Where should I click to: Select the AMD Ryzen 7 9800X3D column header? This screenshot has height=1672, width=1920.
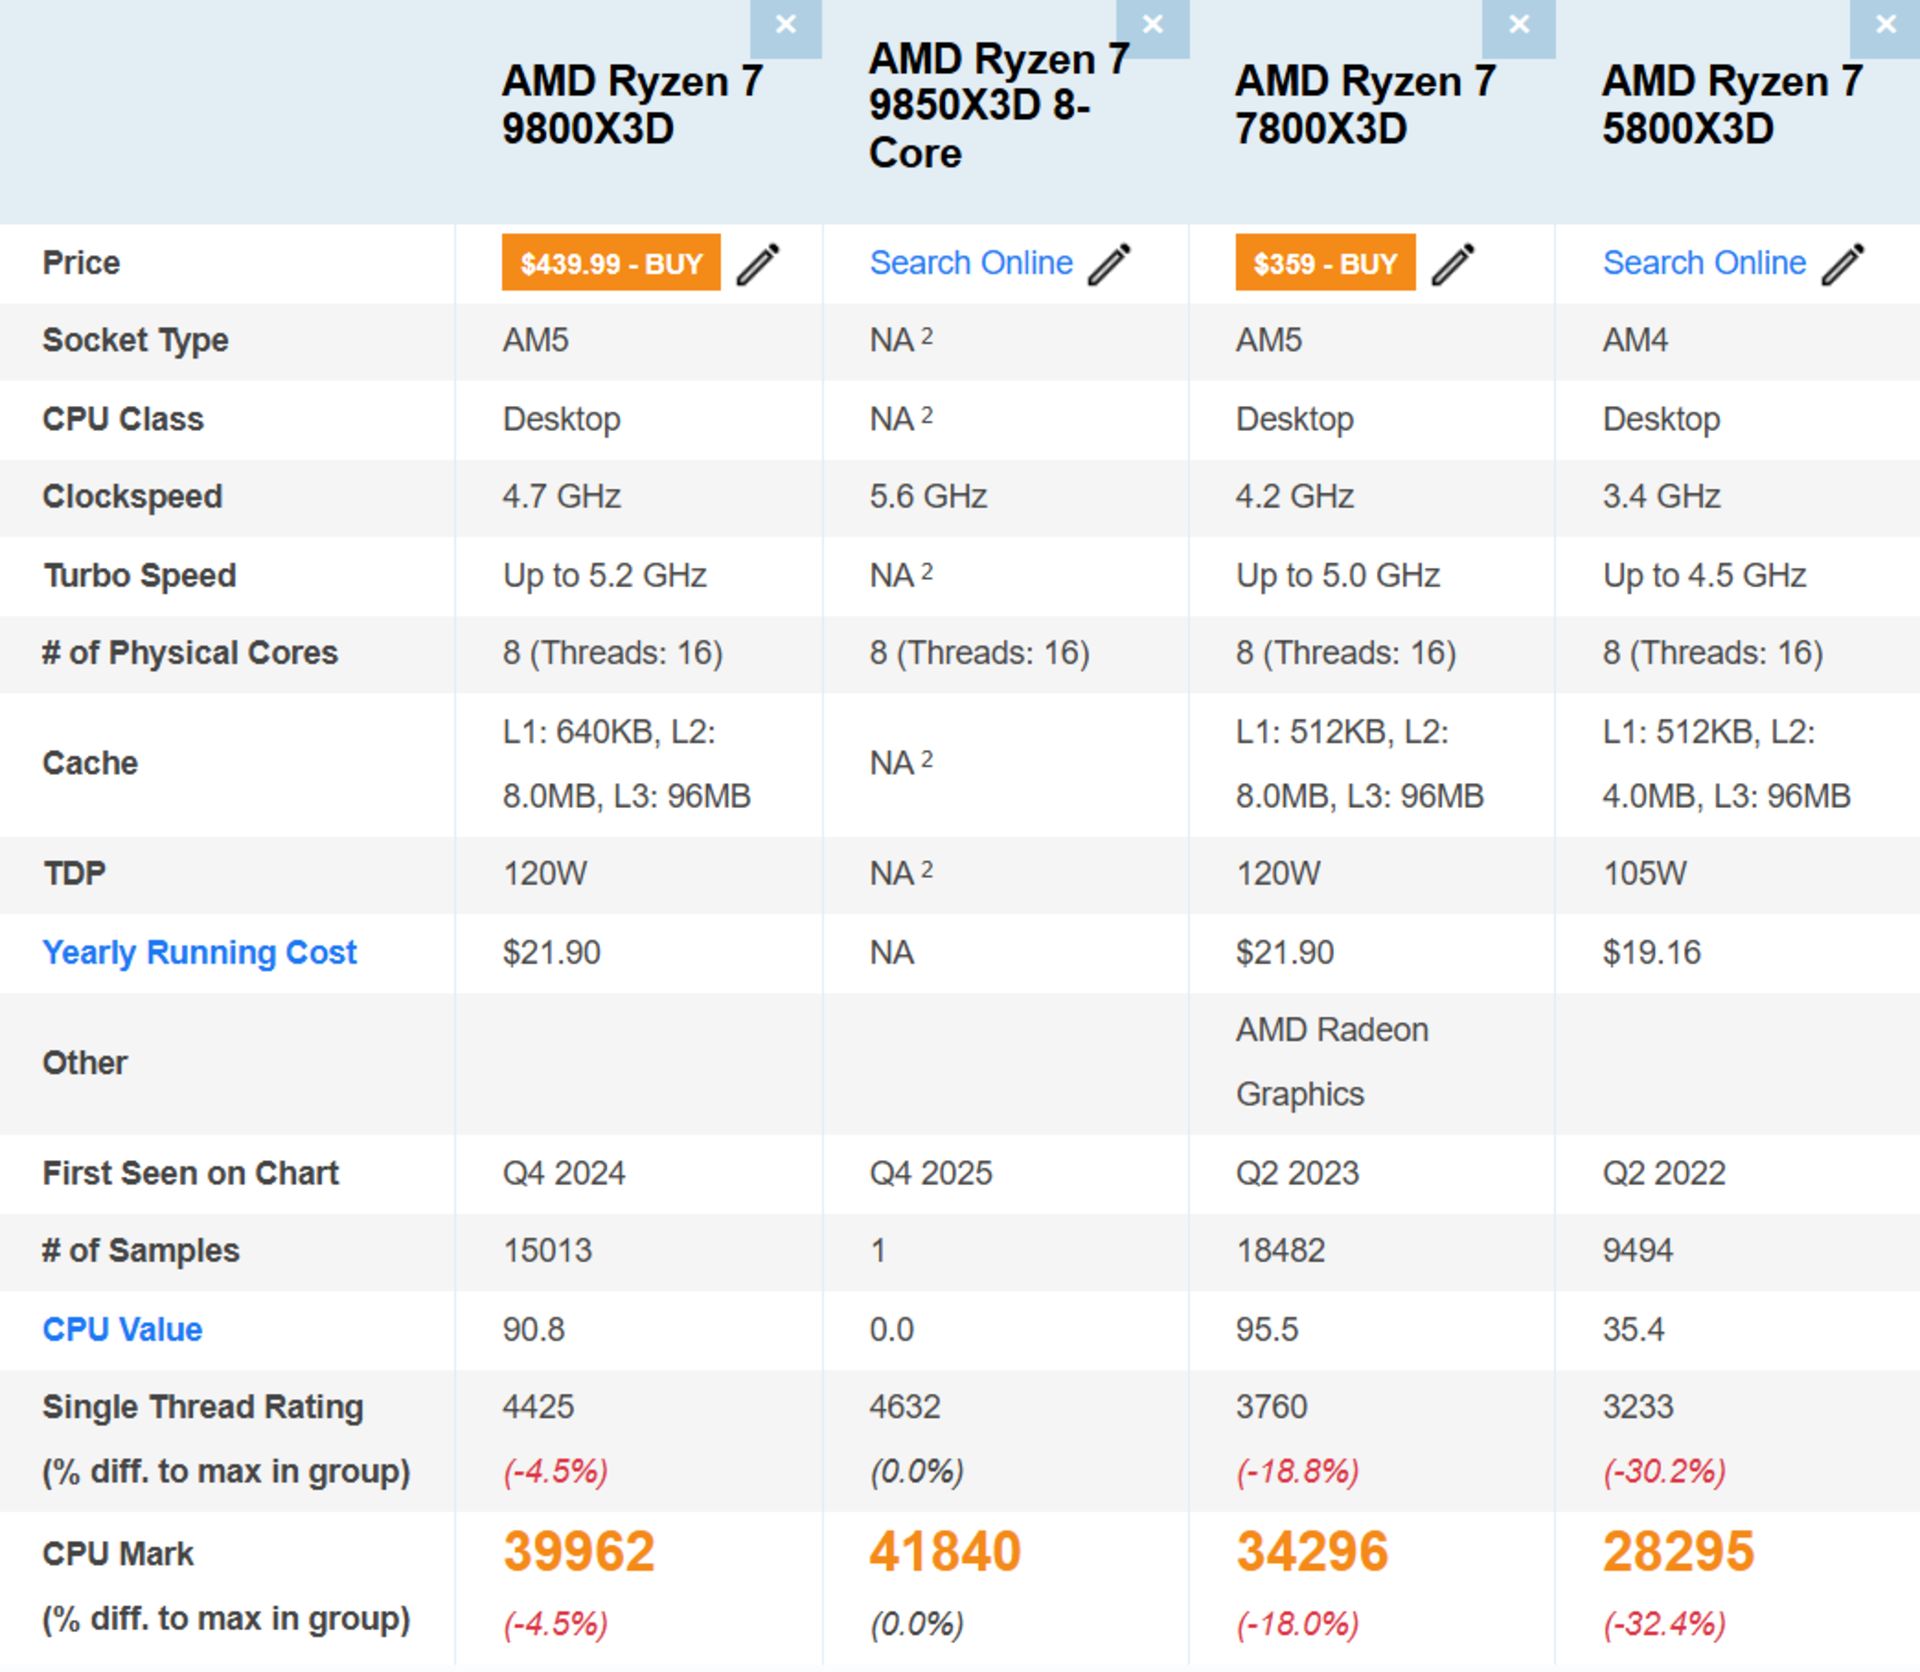(x=632, y=103)
